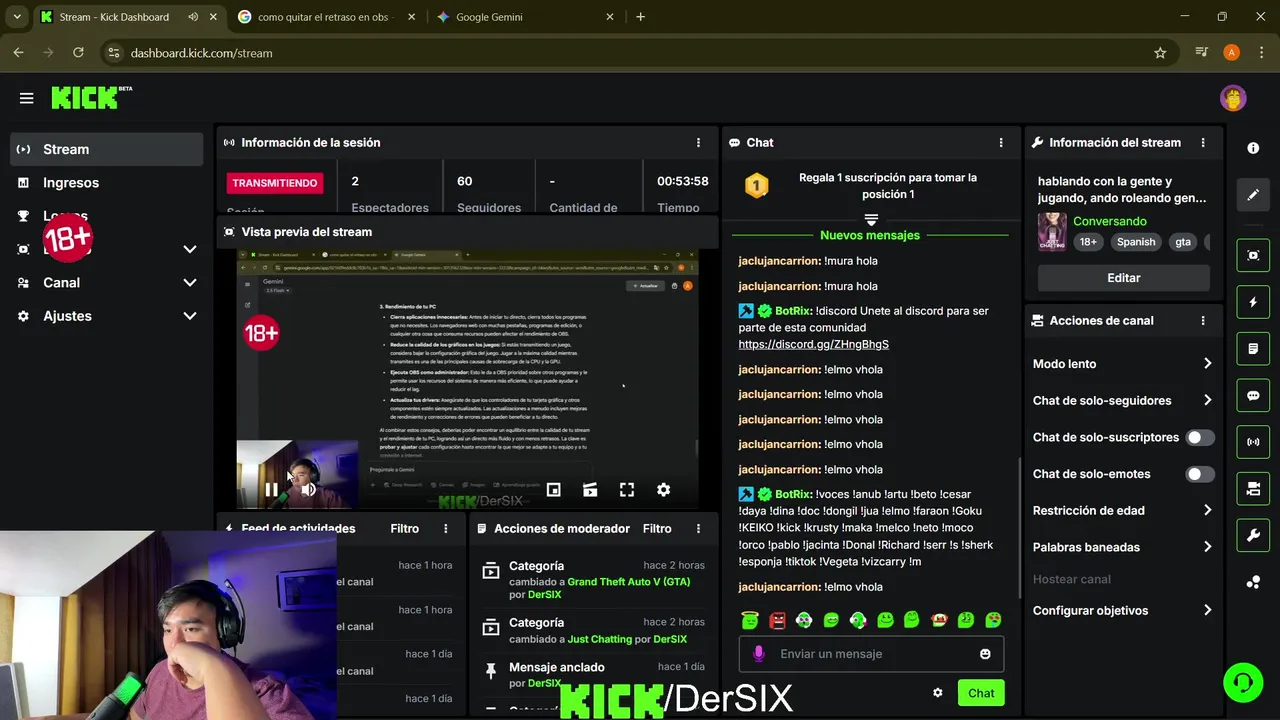1280x720 pixels.
Task: Open Feed de actividades three-dot menu
Action: (446, 529)
